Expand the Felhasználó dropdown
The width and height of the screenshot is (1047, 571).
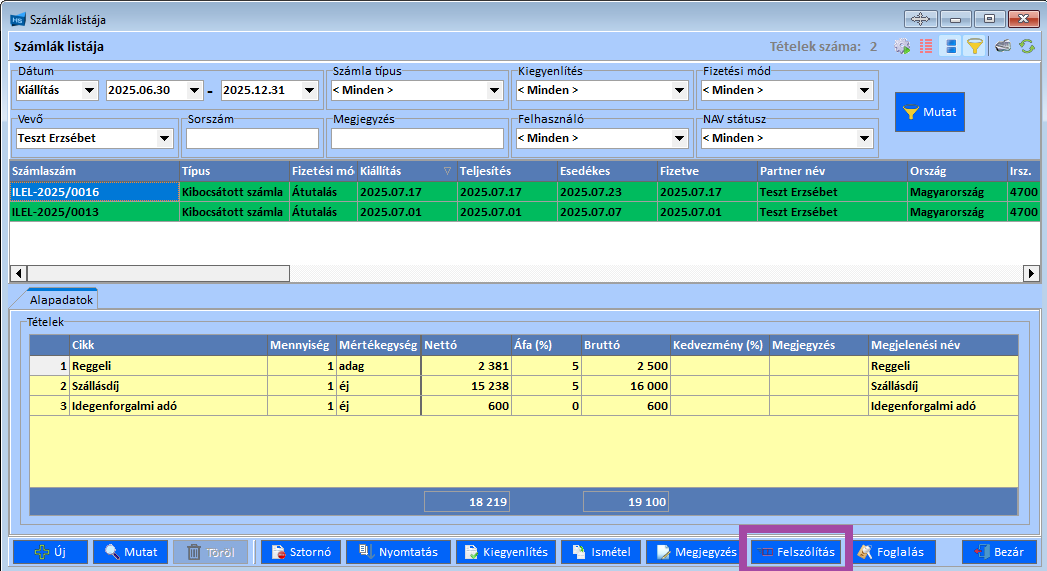[x=679, y=138]
